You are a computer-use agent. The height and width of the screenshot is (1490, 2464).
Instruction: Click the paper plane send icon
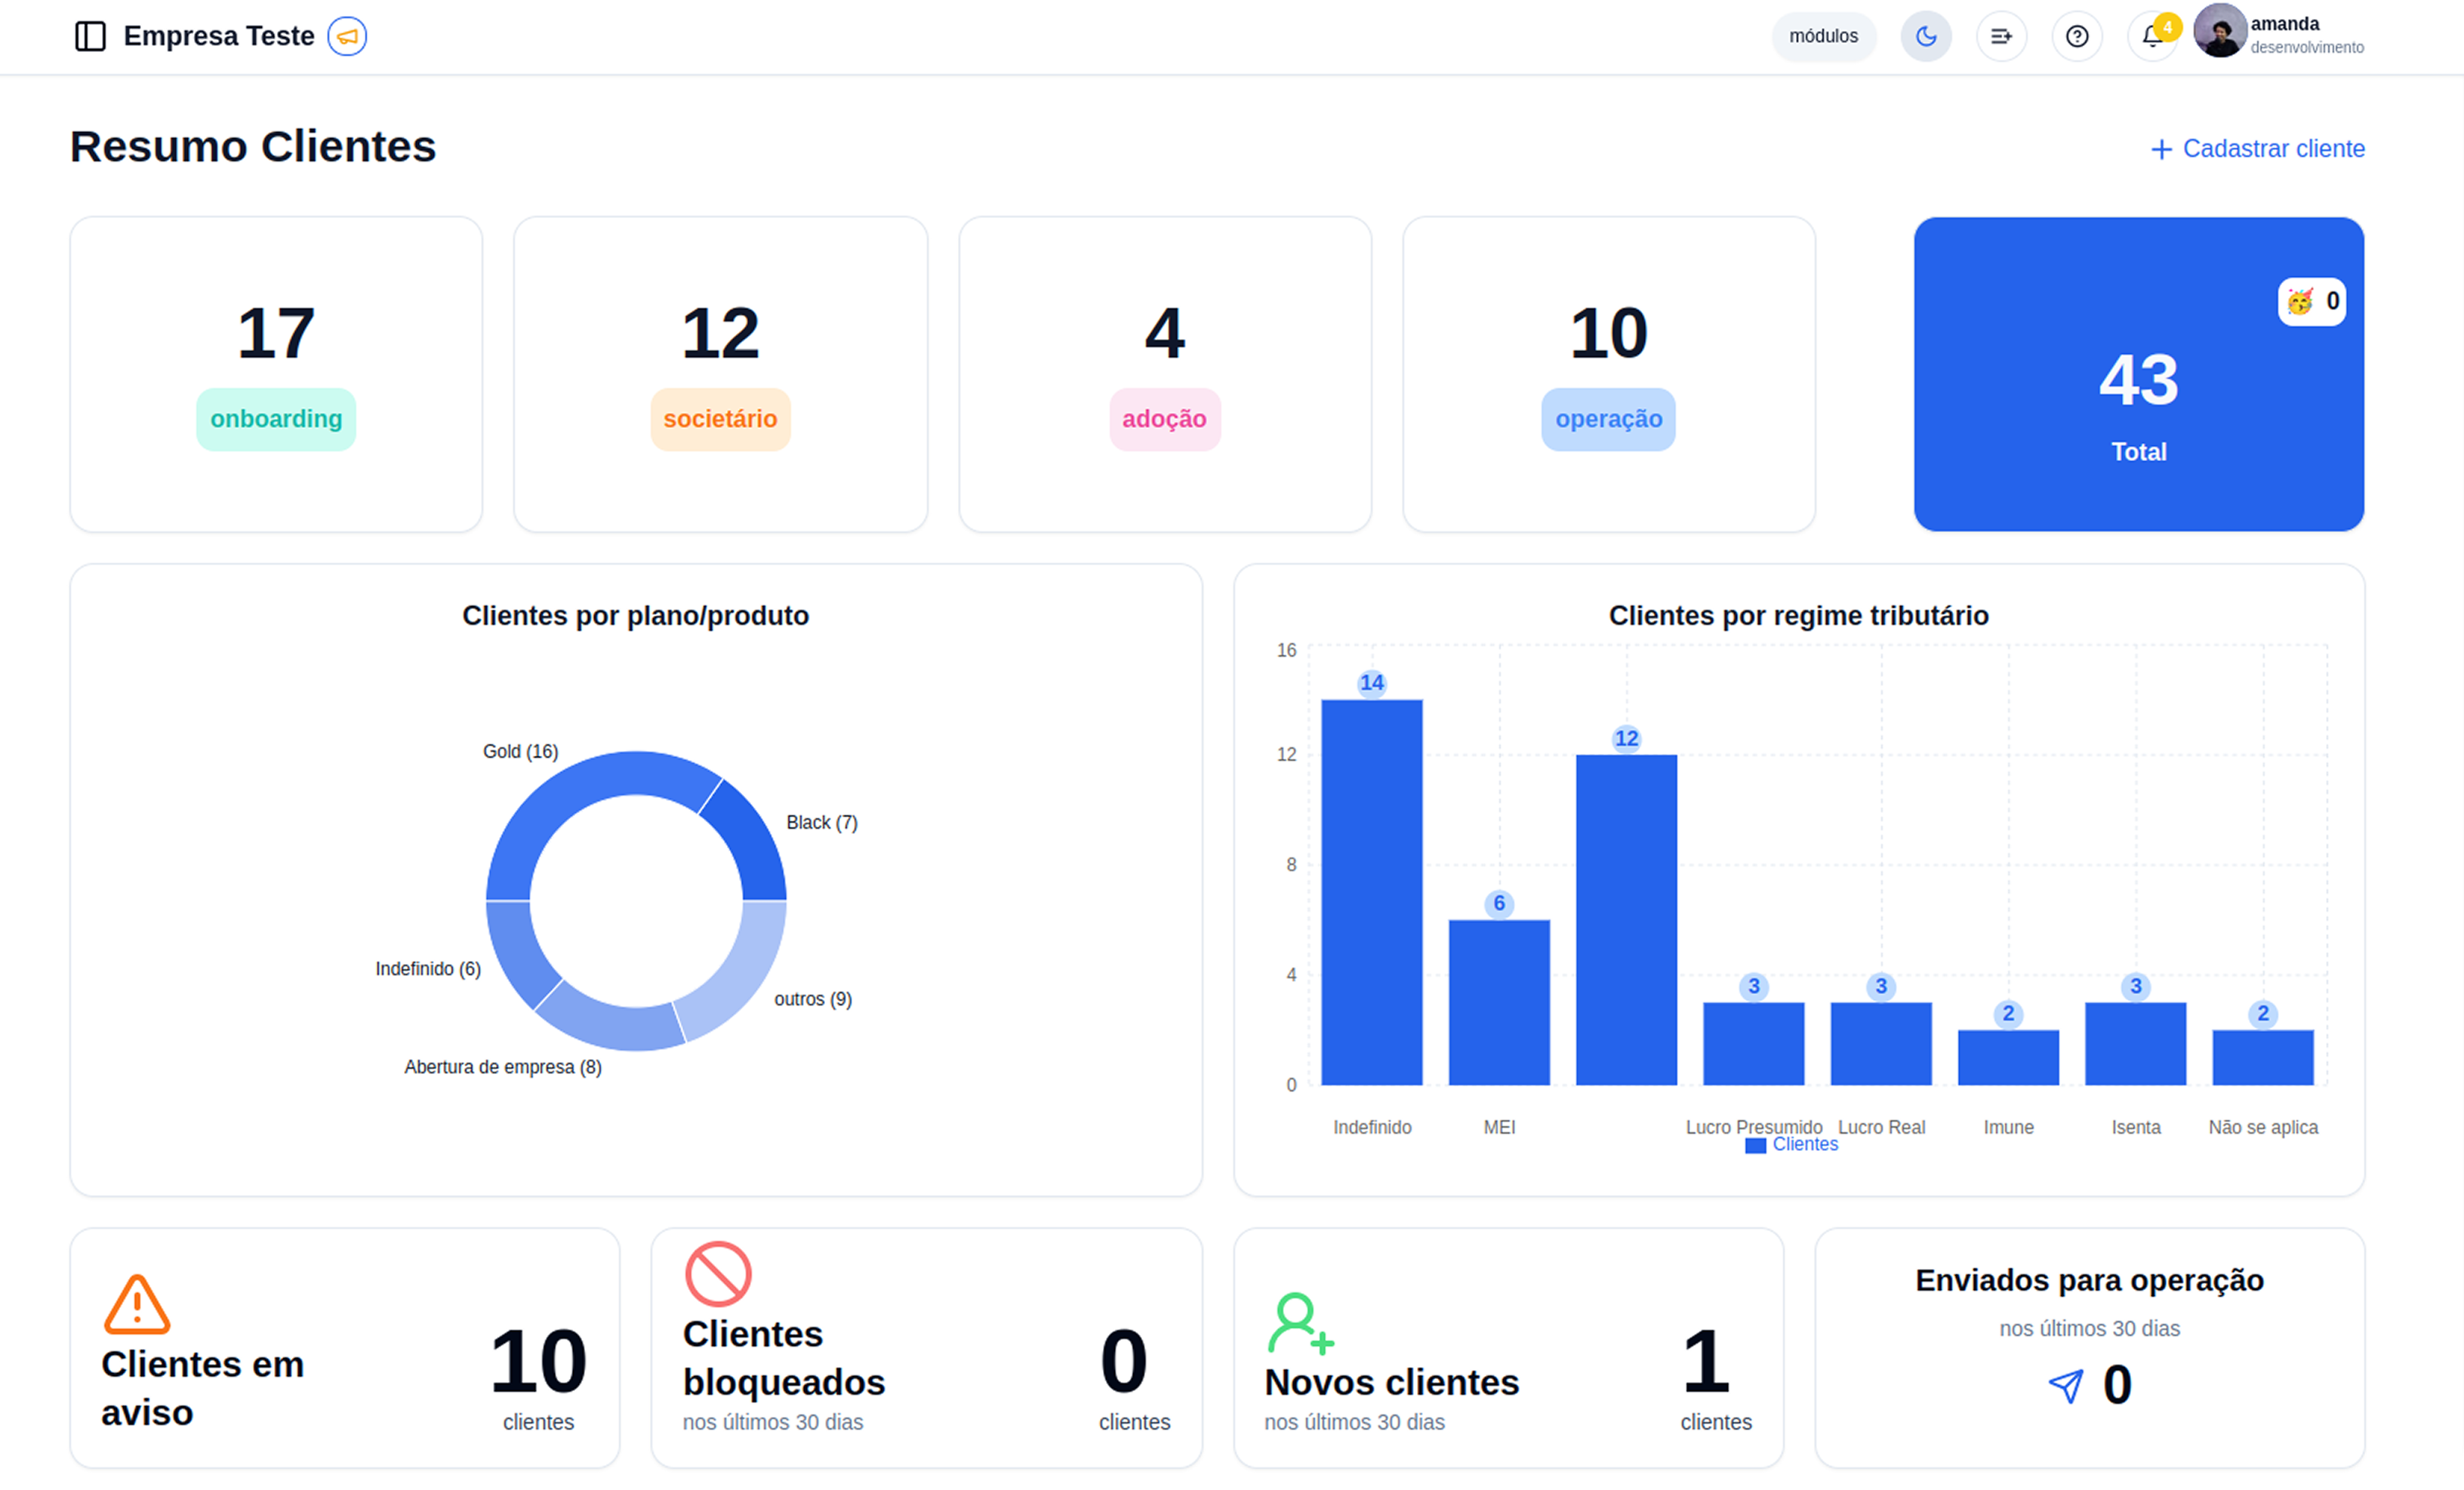2066,1386
